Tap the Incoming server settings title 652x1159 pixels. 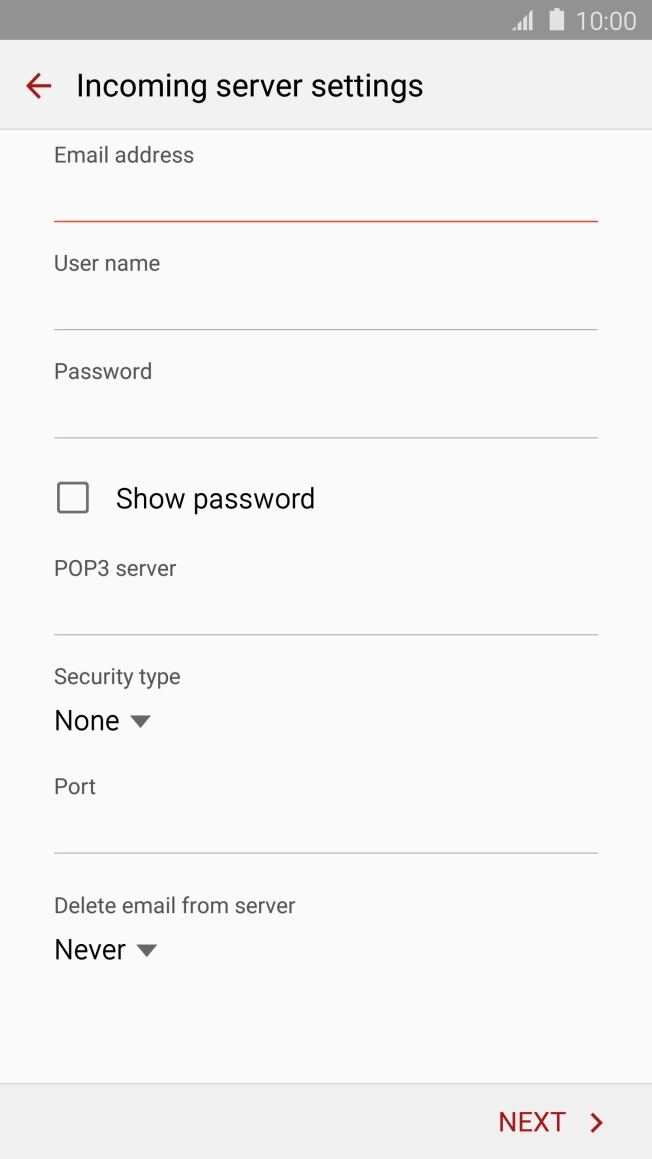click(x=250, y=86)
